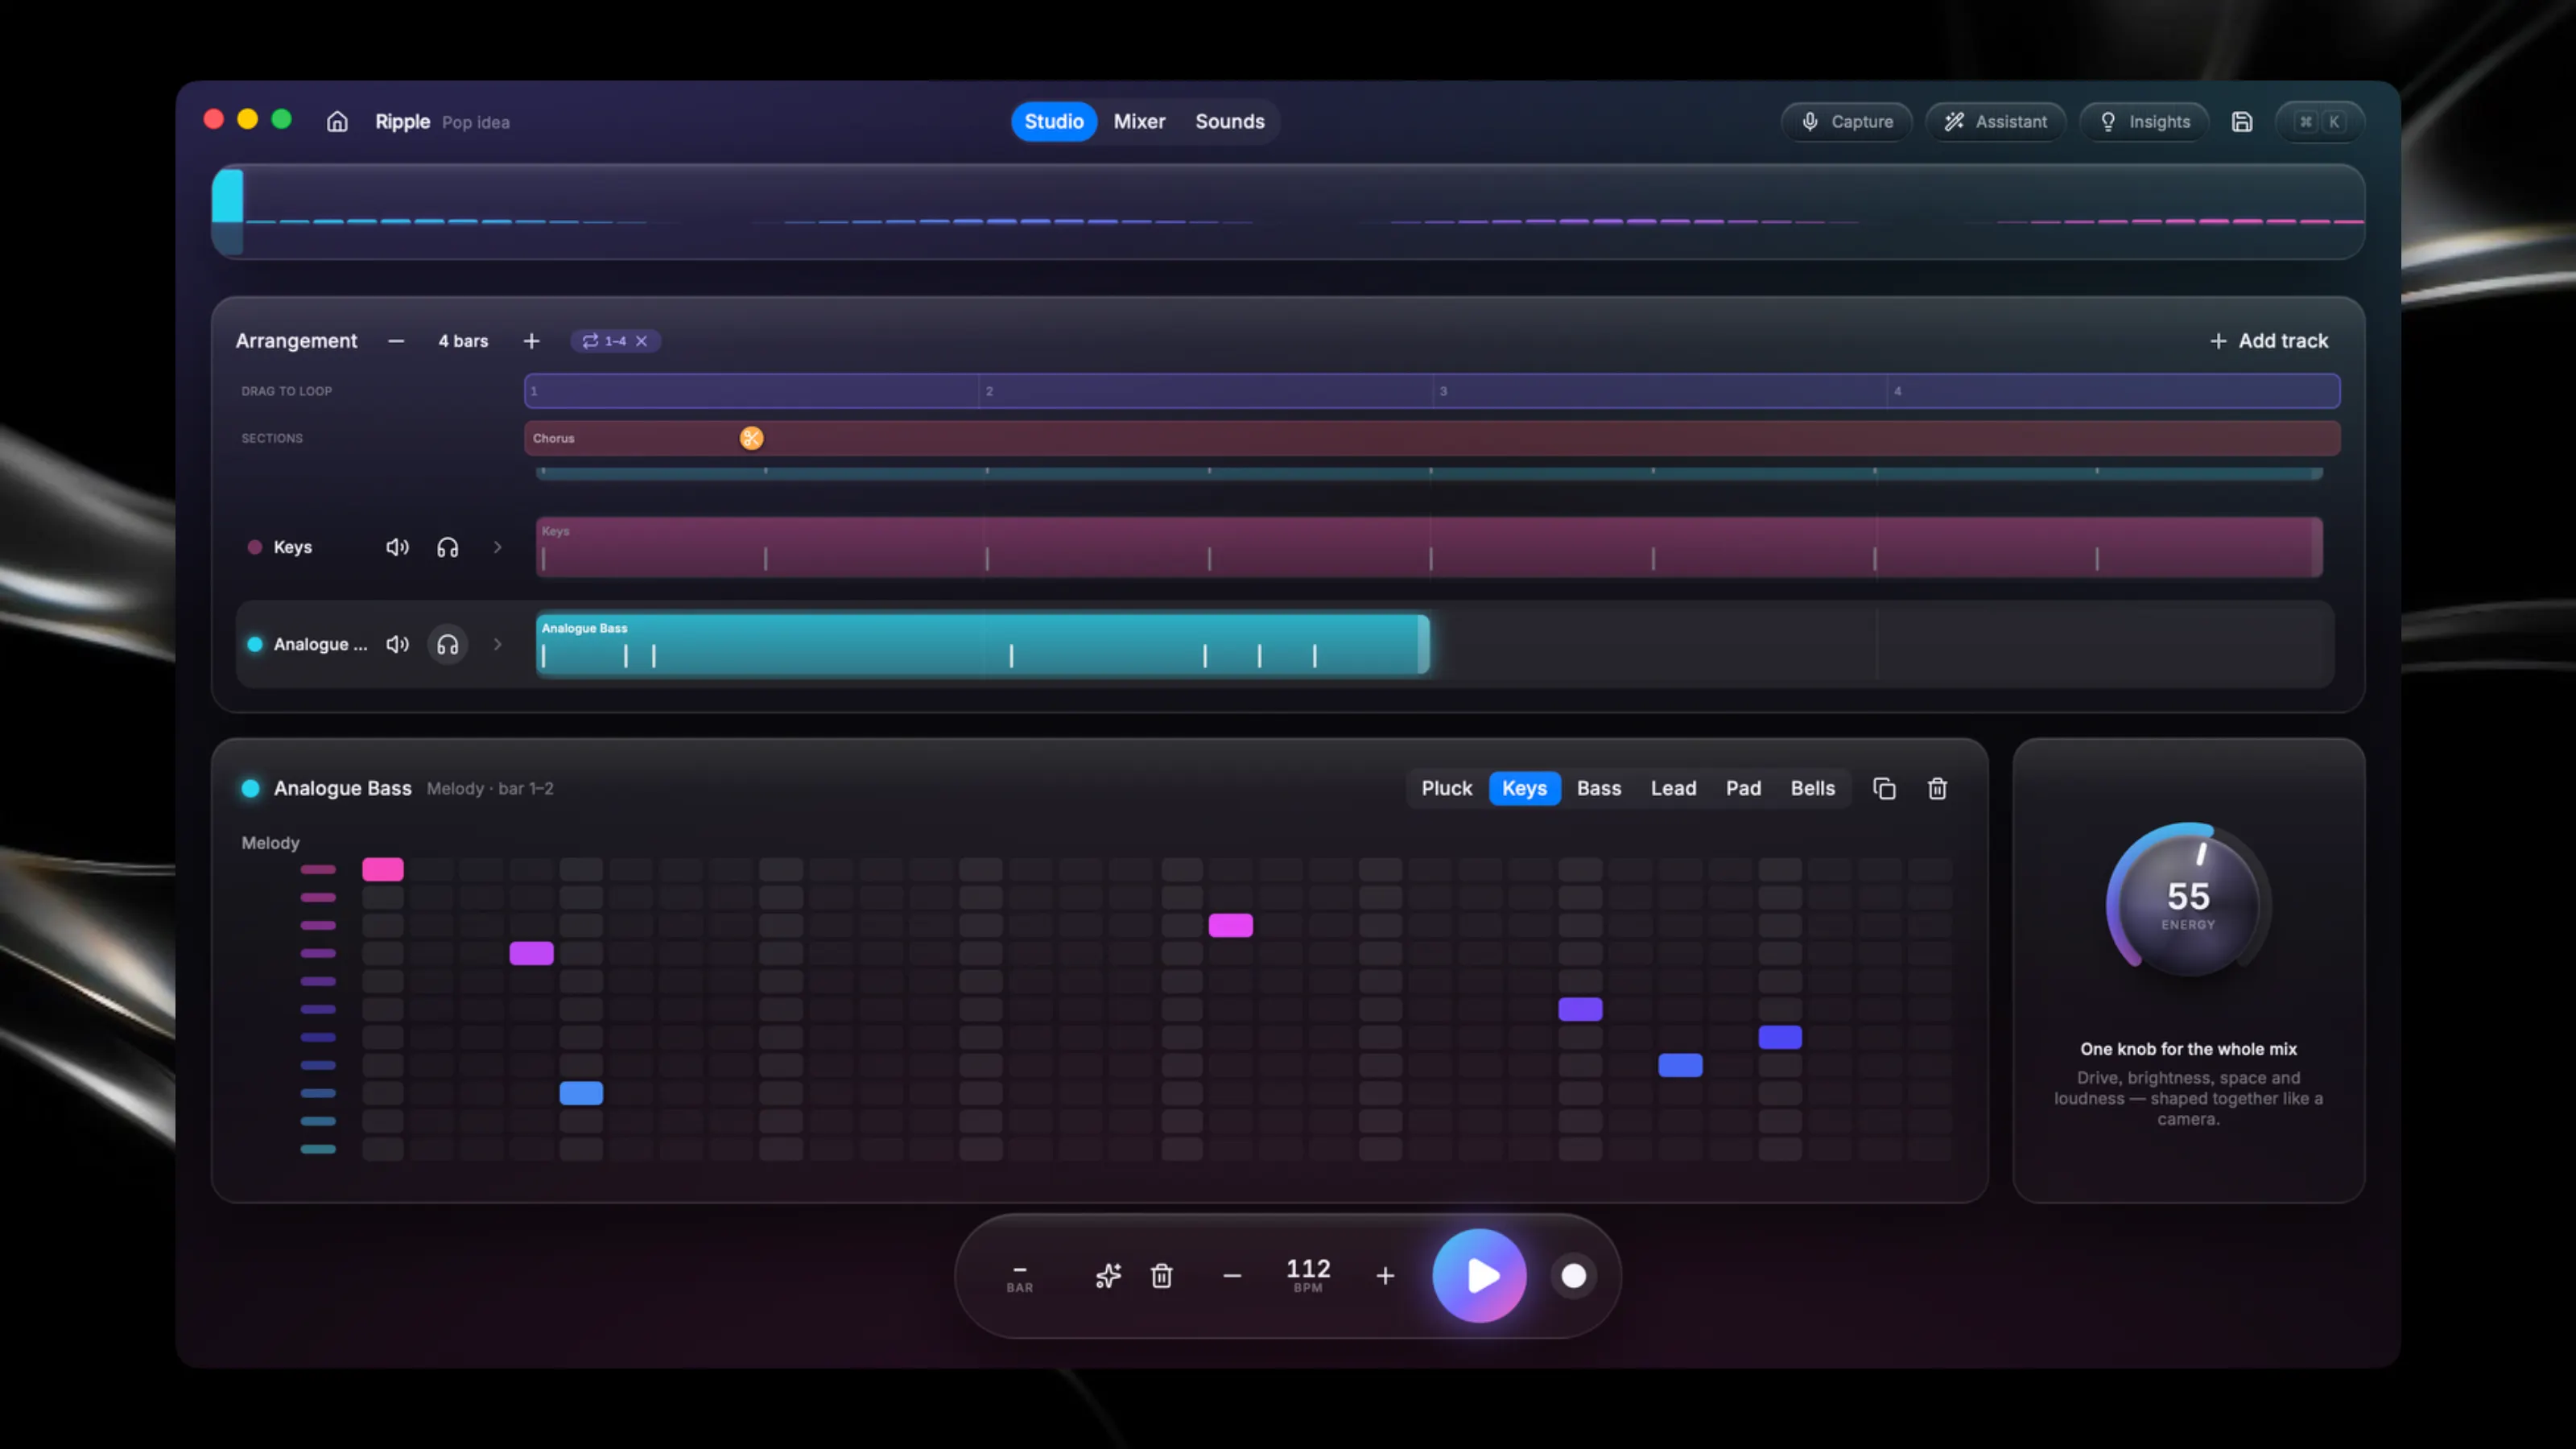This screenshot has width=2576, height=1449.
Task: Click Add track
Action: (2268, 341)
